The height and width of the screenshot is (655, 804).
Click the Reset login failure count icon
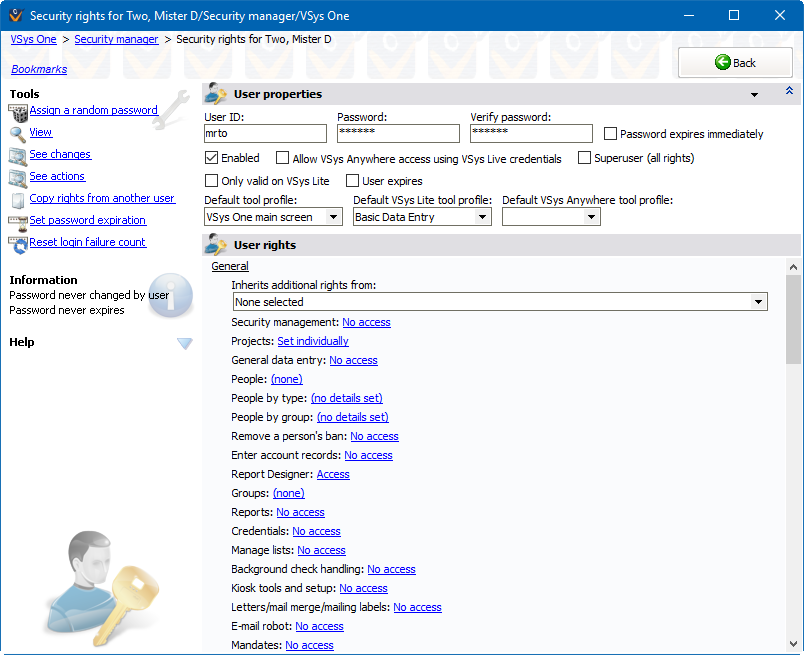tap(18, 243)
